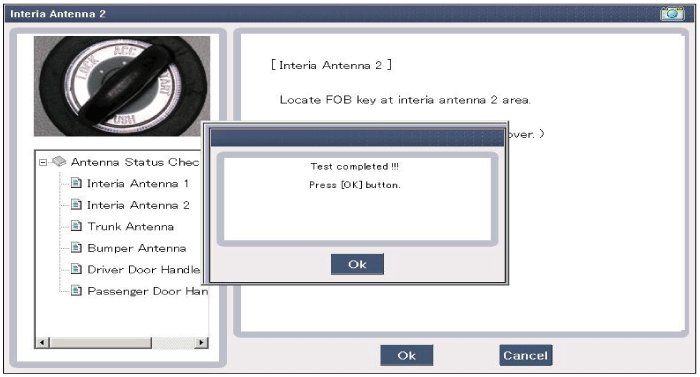
Task: Select Trunk Antenna in the tree
Action: [130, 226]
